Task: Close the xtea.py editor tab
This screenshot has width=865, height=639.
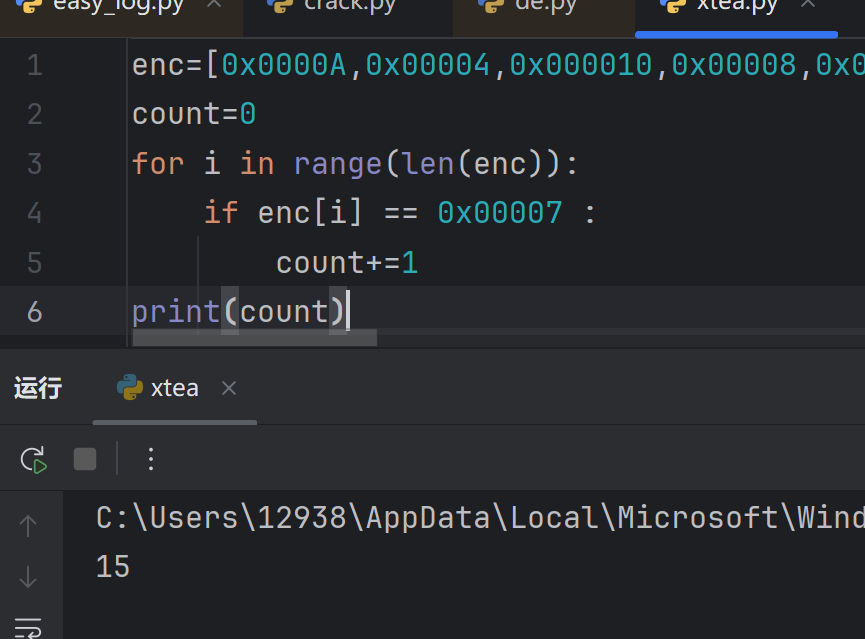Action: coord(808,5)
